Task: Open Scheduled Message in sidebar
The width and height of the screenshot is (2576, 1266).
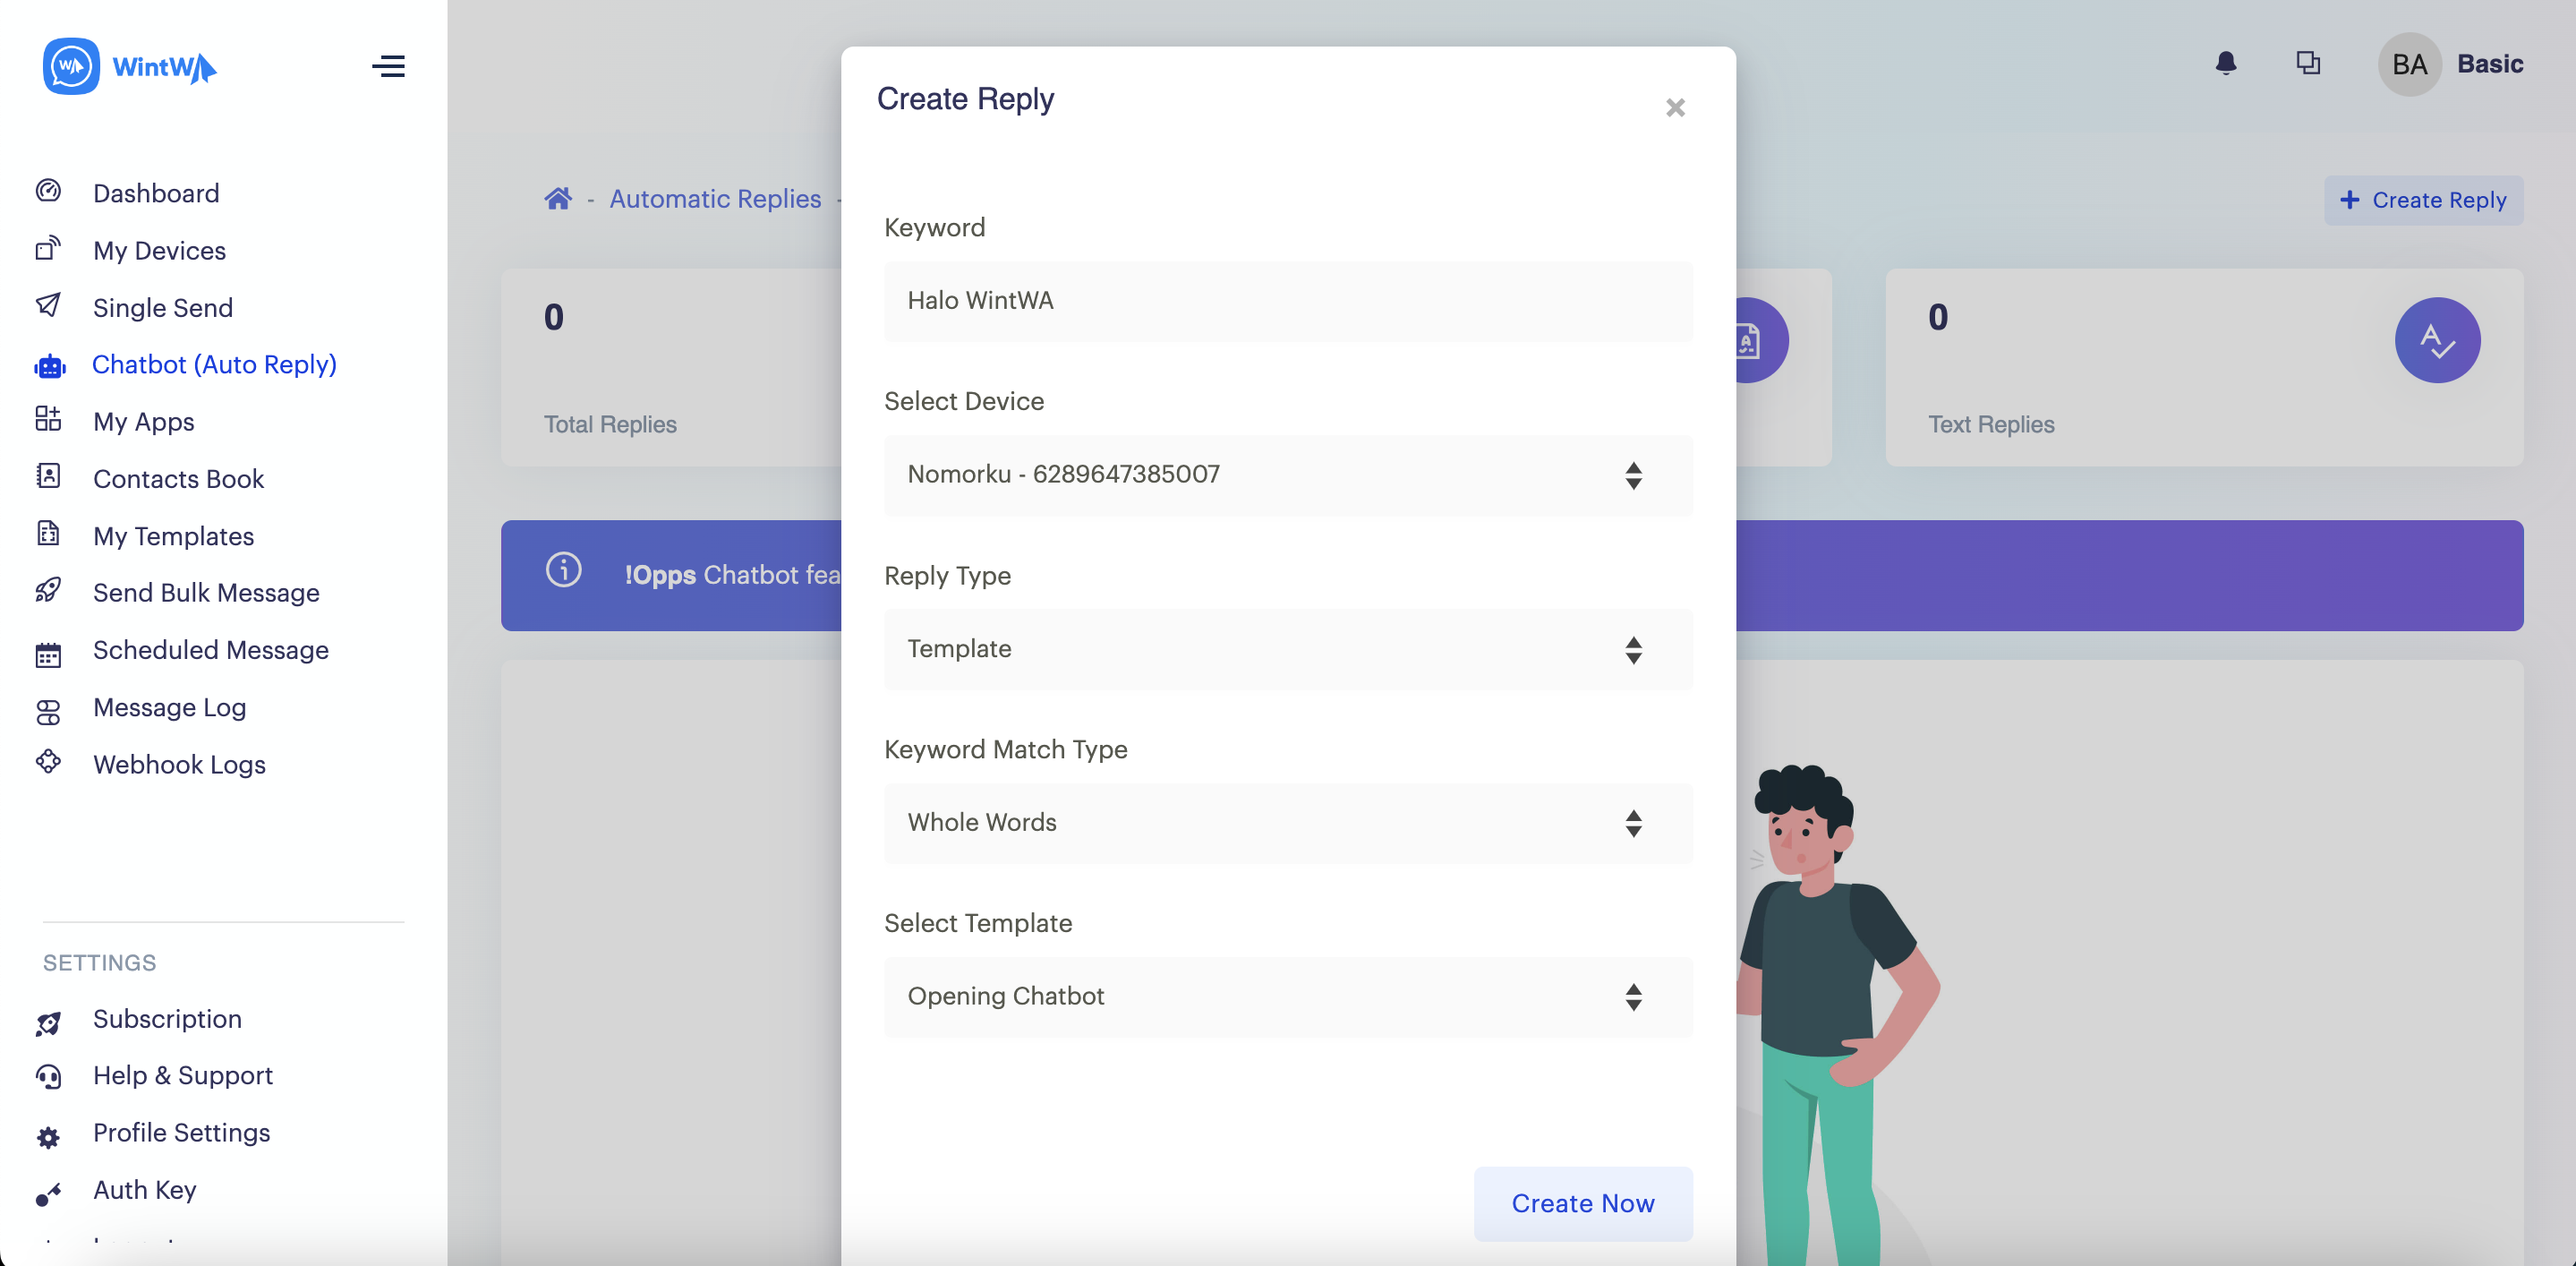Action: 210,650
